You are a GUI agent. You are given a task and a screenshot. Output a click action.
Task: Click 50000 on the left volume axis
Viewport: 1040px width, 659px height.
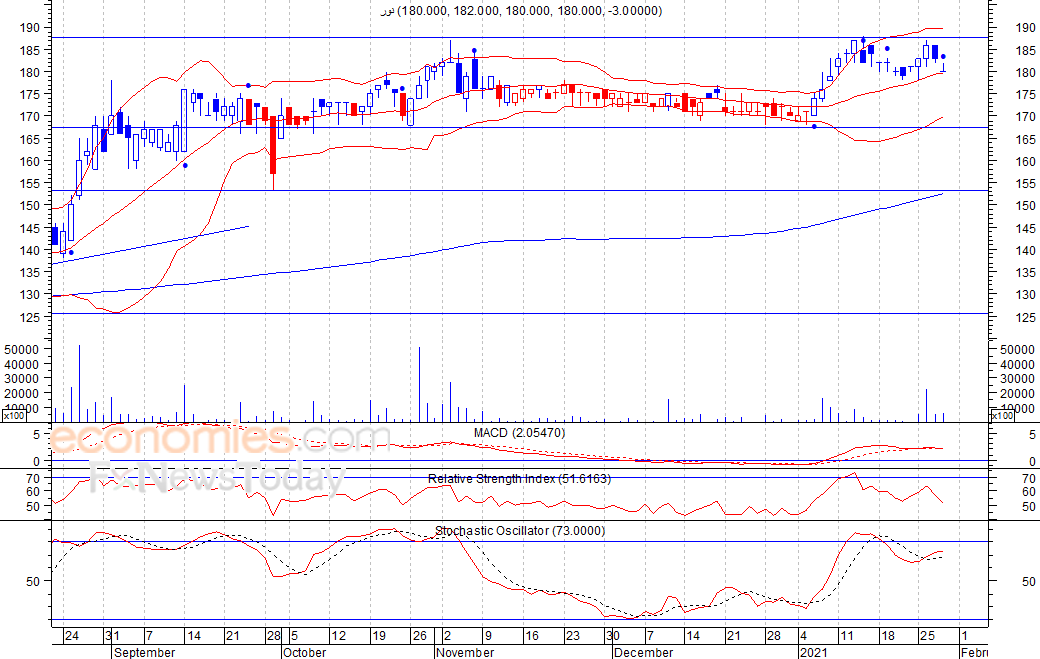tap(22, 349)
